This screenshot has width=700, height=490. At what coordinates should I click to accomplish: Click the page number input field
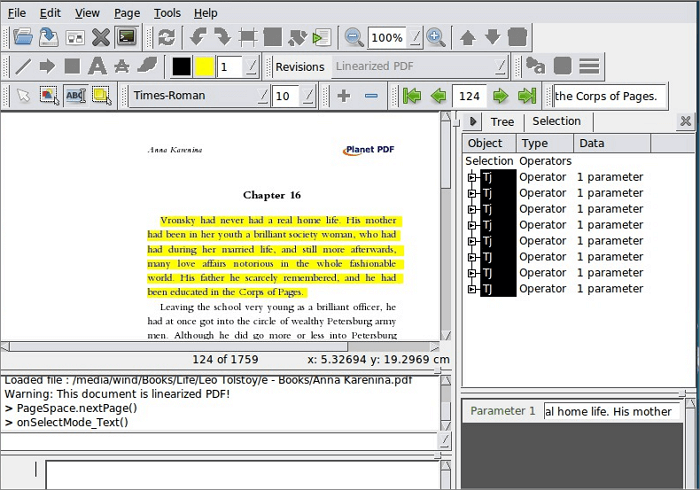(x=469, y=96)
